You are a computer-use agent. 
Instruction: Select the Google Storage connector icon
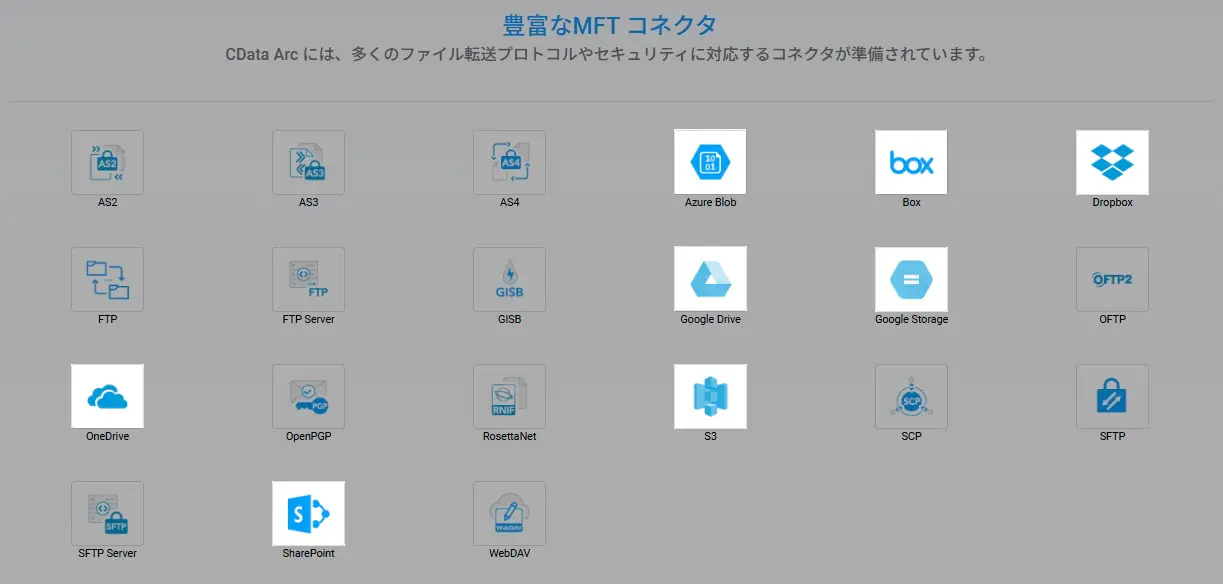911,279
